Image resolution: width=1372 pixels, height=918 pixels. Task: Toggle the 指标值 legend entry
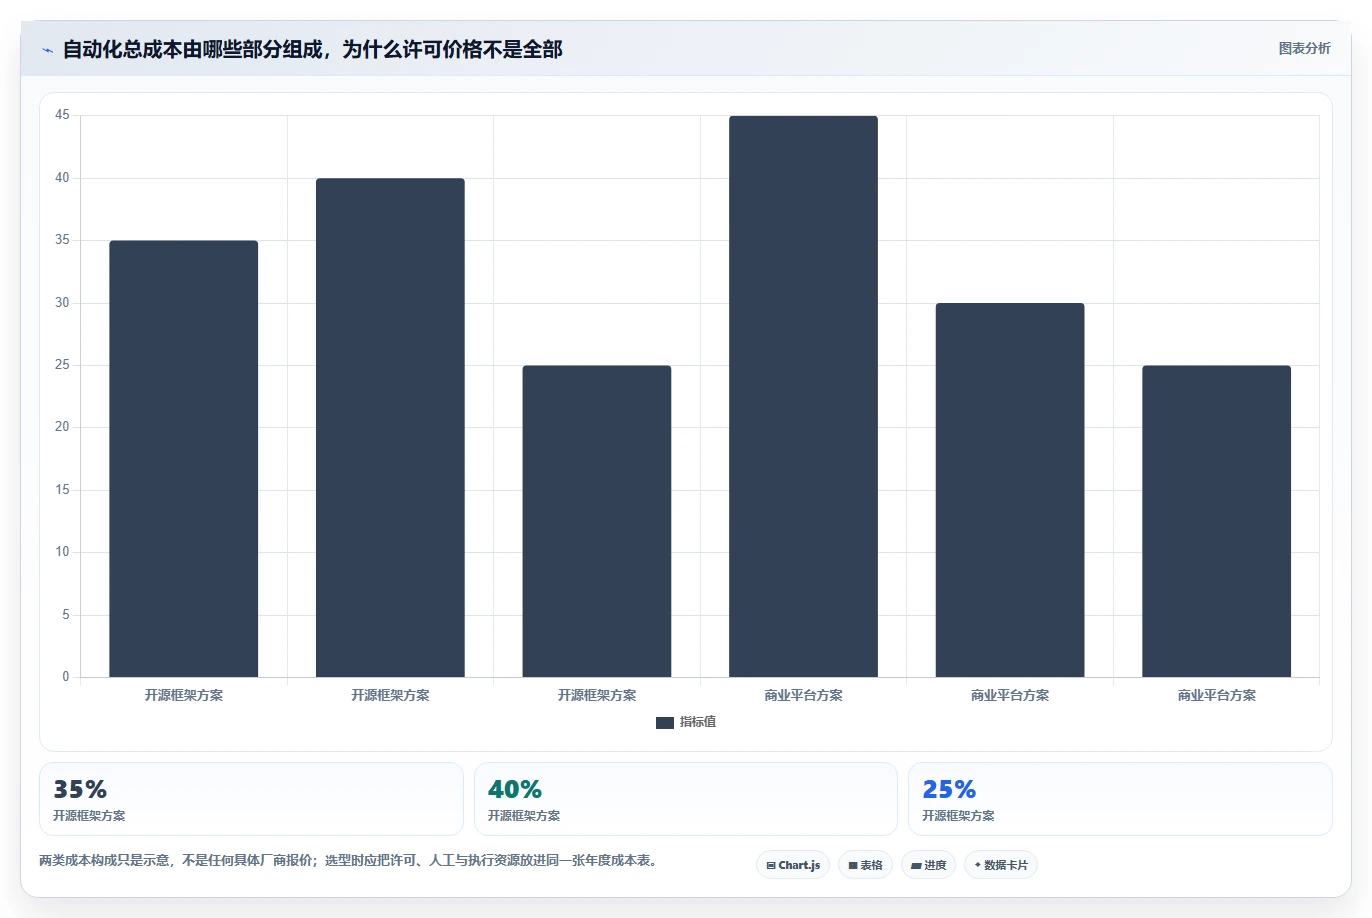click(686, 722)
